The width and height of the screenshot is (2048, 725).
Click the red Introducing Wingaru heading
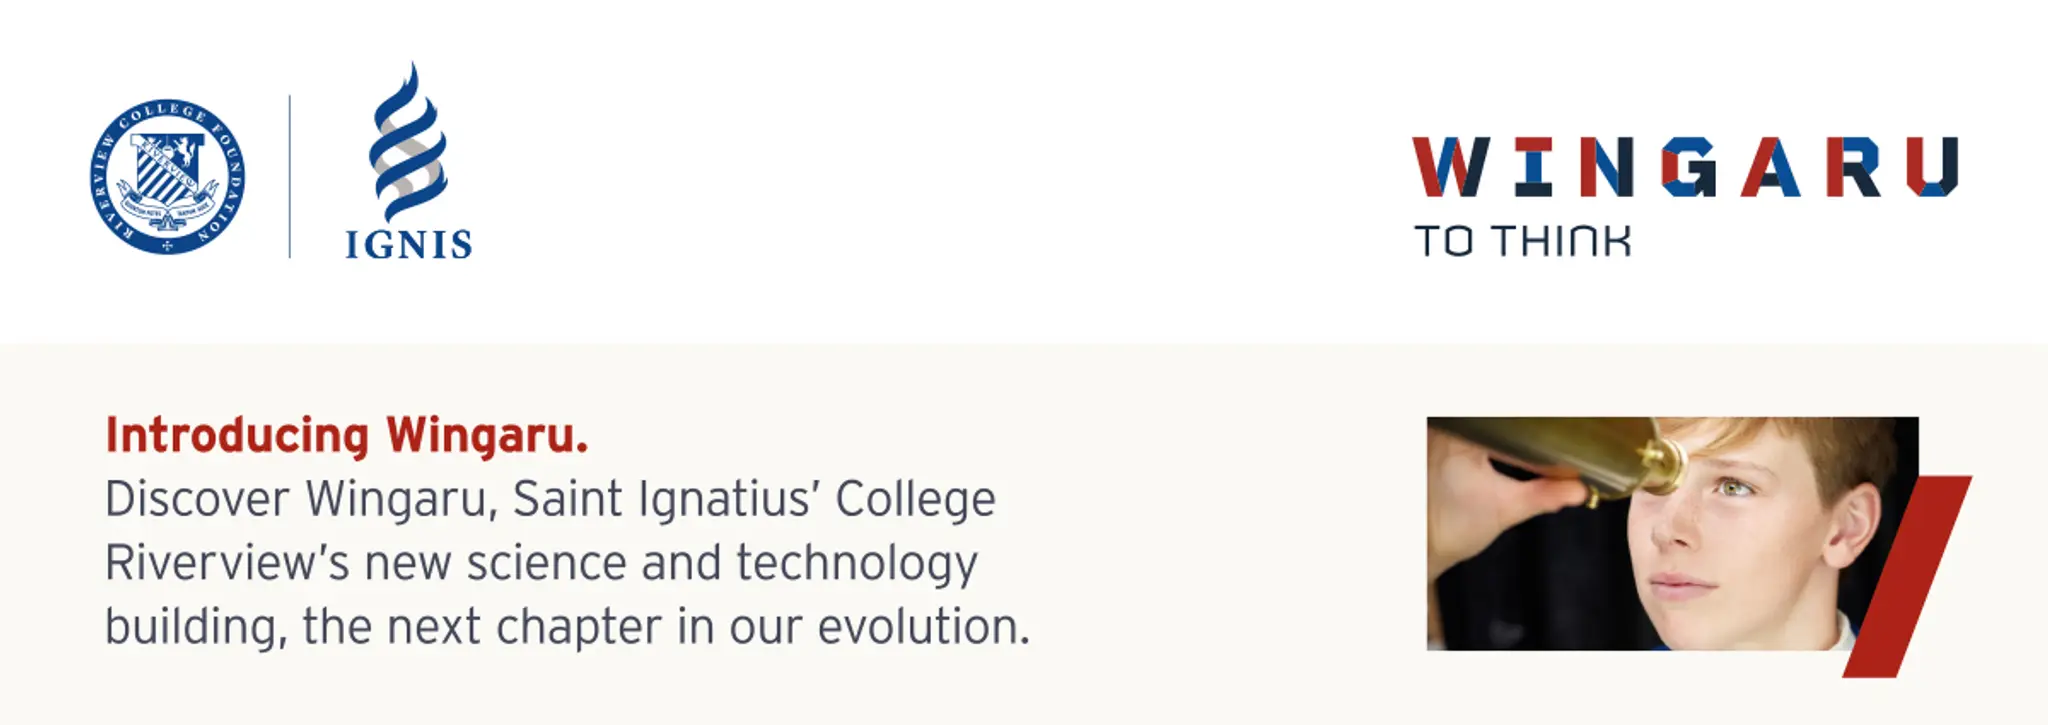[x=347, y=436]
